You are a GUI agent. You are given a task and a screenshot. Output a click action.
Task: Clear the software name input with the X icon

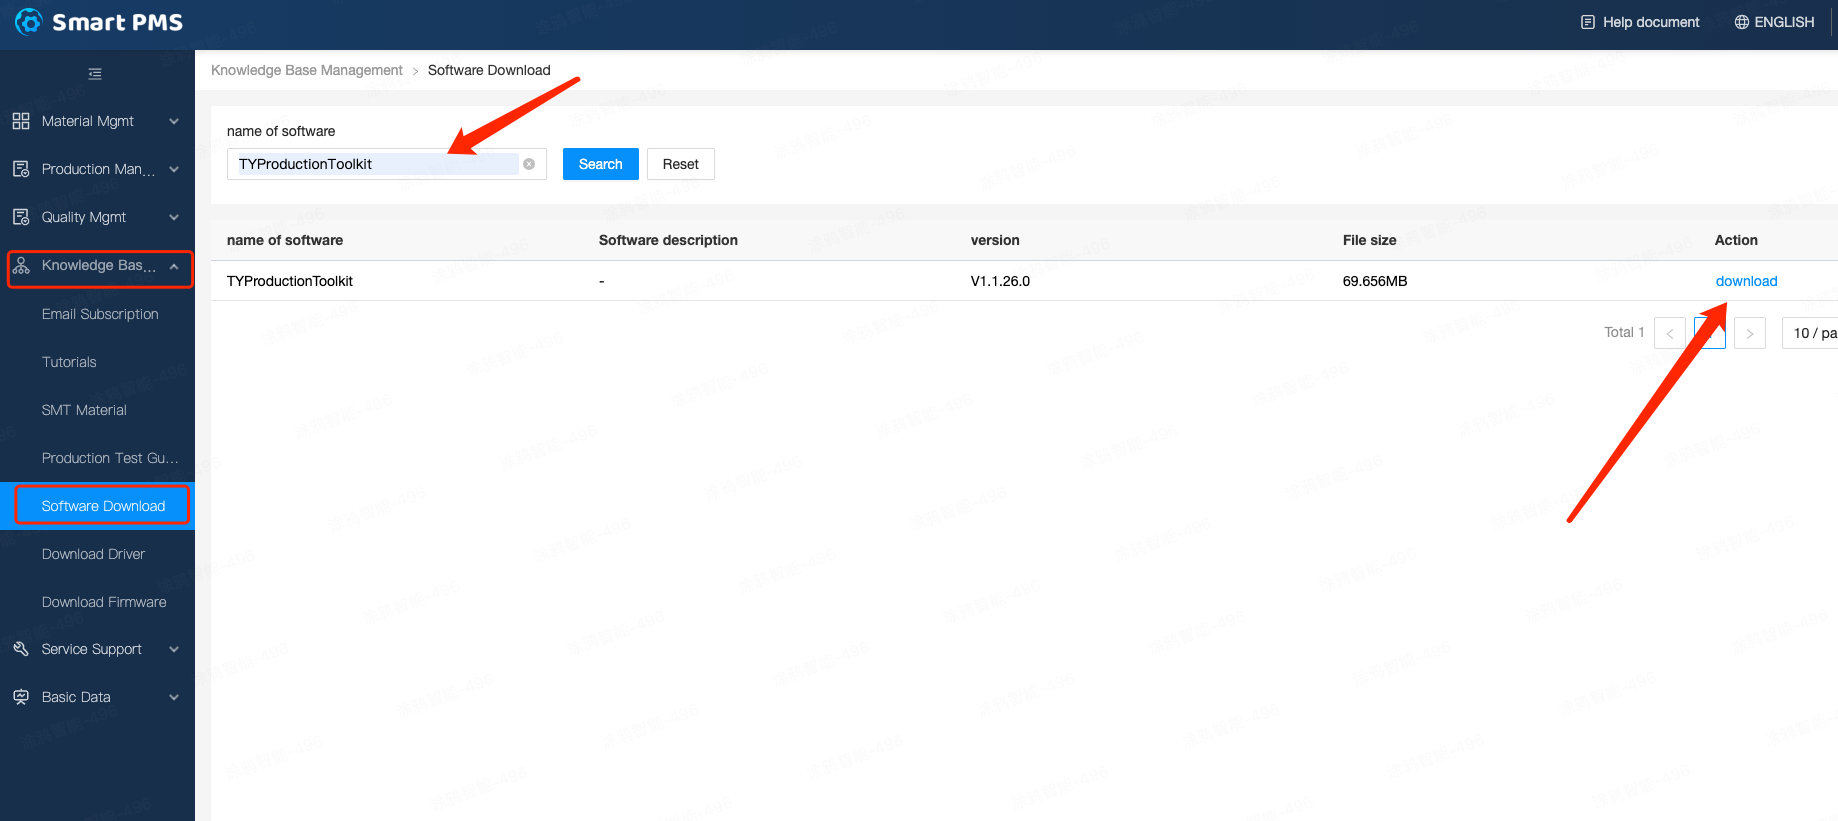[529, 164]
